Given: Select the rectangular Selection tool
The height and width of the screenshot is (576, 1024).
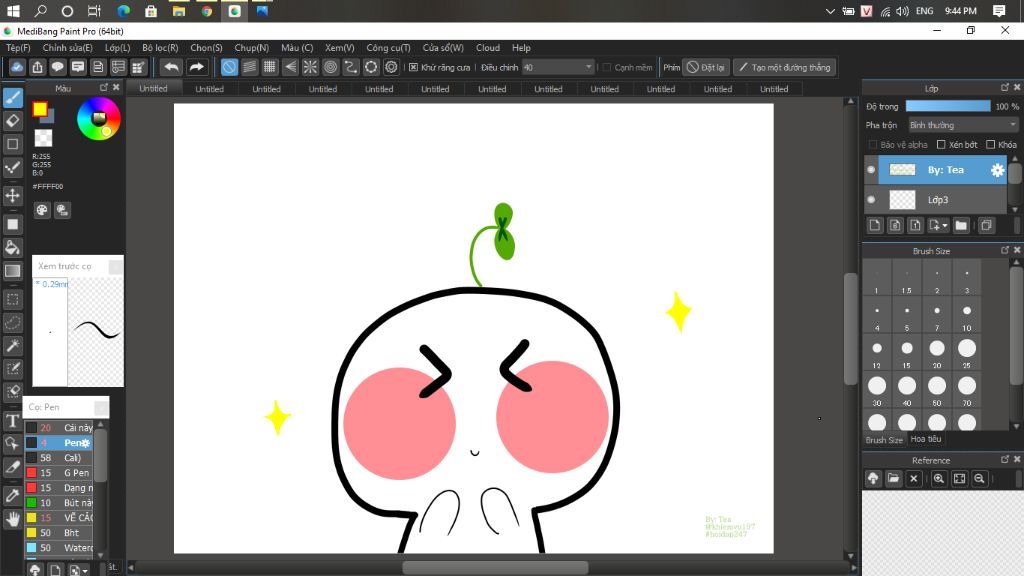Looking at the screenshot, I should [x=13, y=300].
